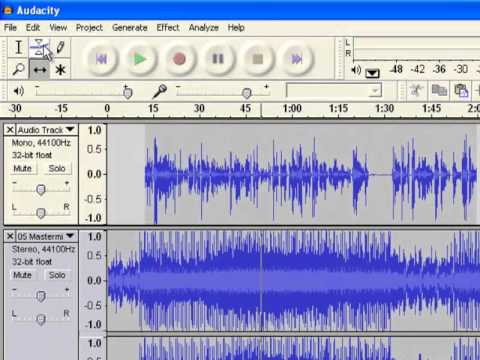Open the meter dropdown arrow
Viewport: 480px width, 360px height.
pyautogui.click(x=372, y=72)
